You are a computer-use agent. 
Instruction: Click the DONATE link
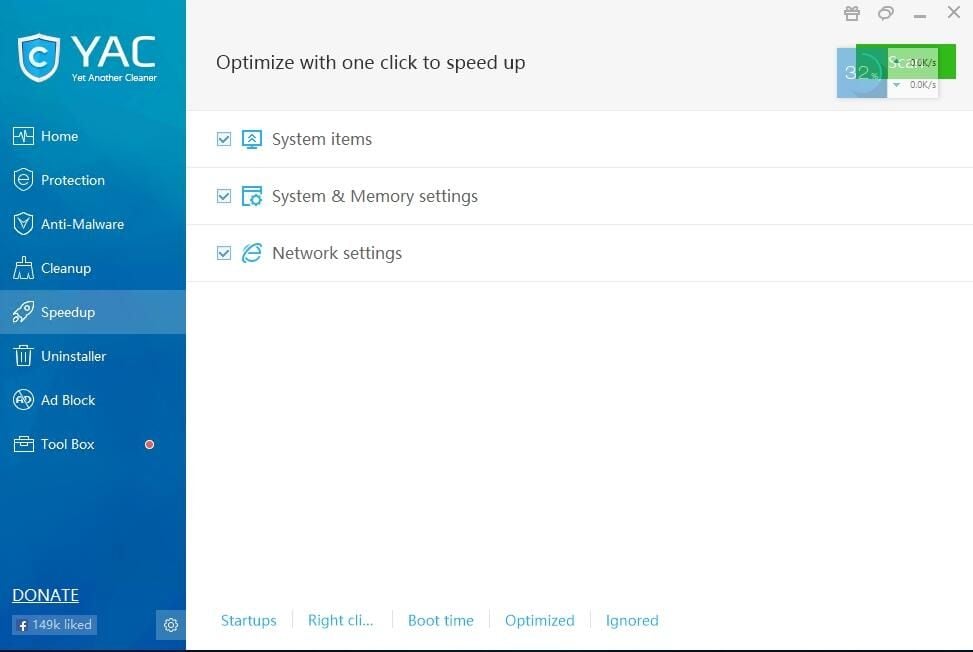(x=45, y=595)
